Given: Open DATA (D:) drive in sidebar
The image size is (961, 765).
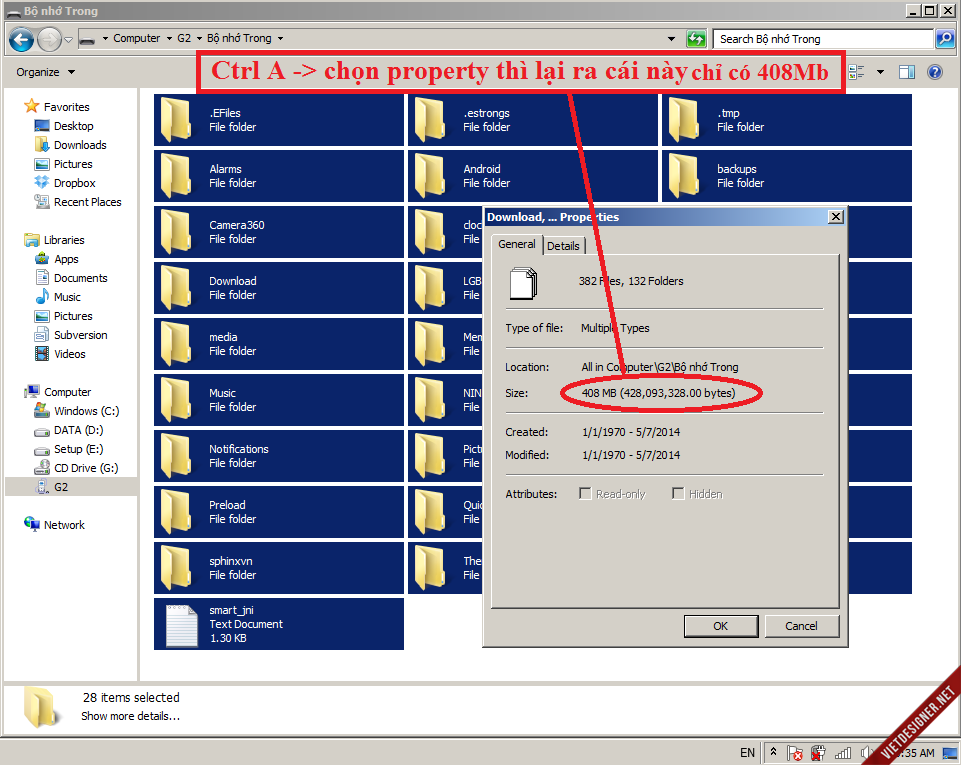Looking at the screenshot, I should click(69, 430).
